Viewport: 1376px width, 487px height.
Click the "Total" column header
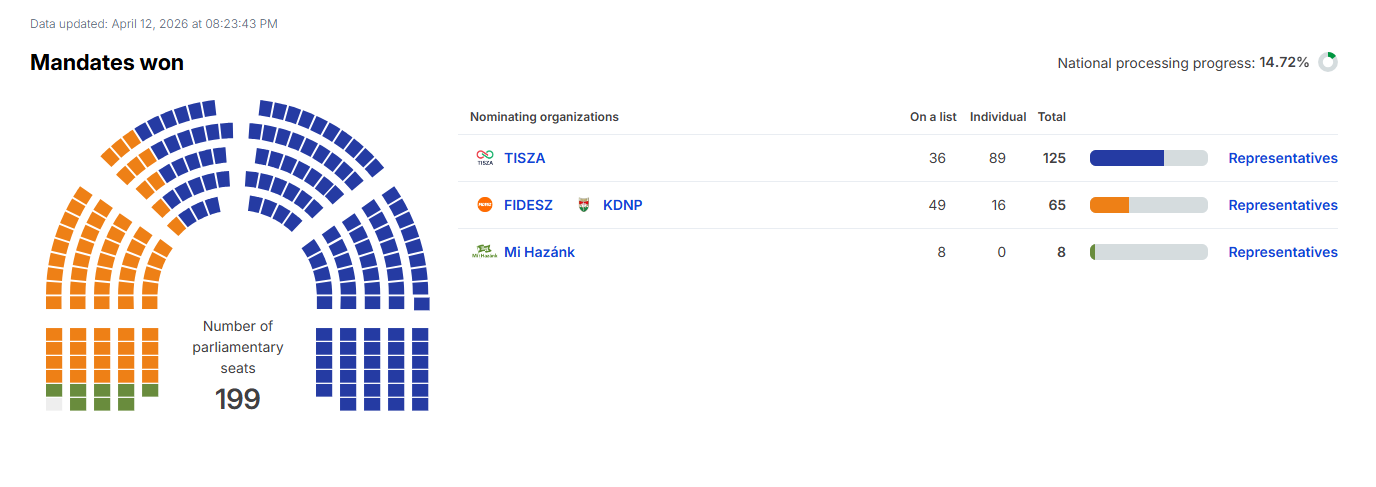1052,117
